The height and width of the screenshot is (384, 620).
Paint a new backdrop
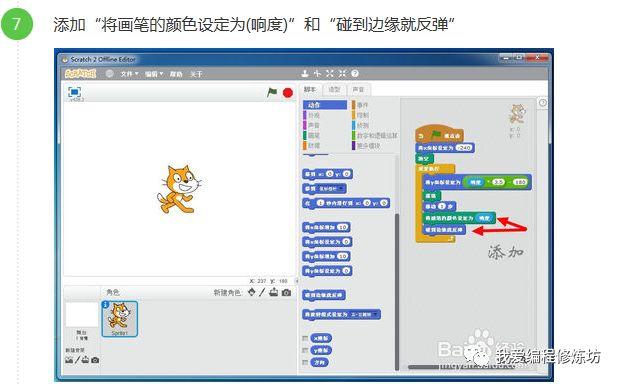tap(78, 360)
